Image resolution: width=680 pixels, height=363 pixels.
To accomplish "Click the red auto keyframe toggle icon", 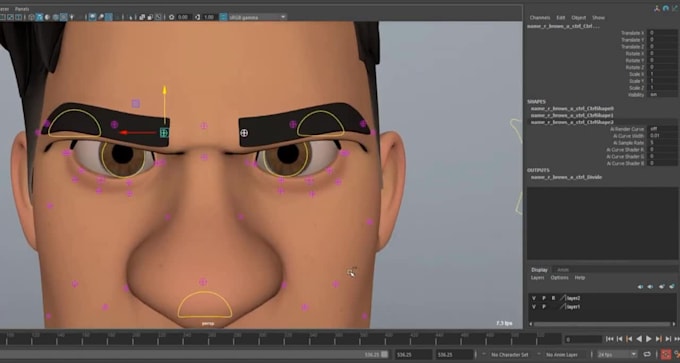I will pos(666,354).
